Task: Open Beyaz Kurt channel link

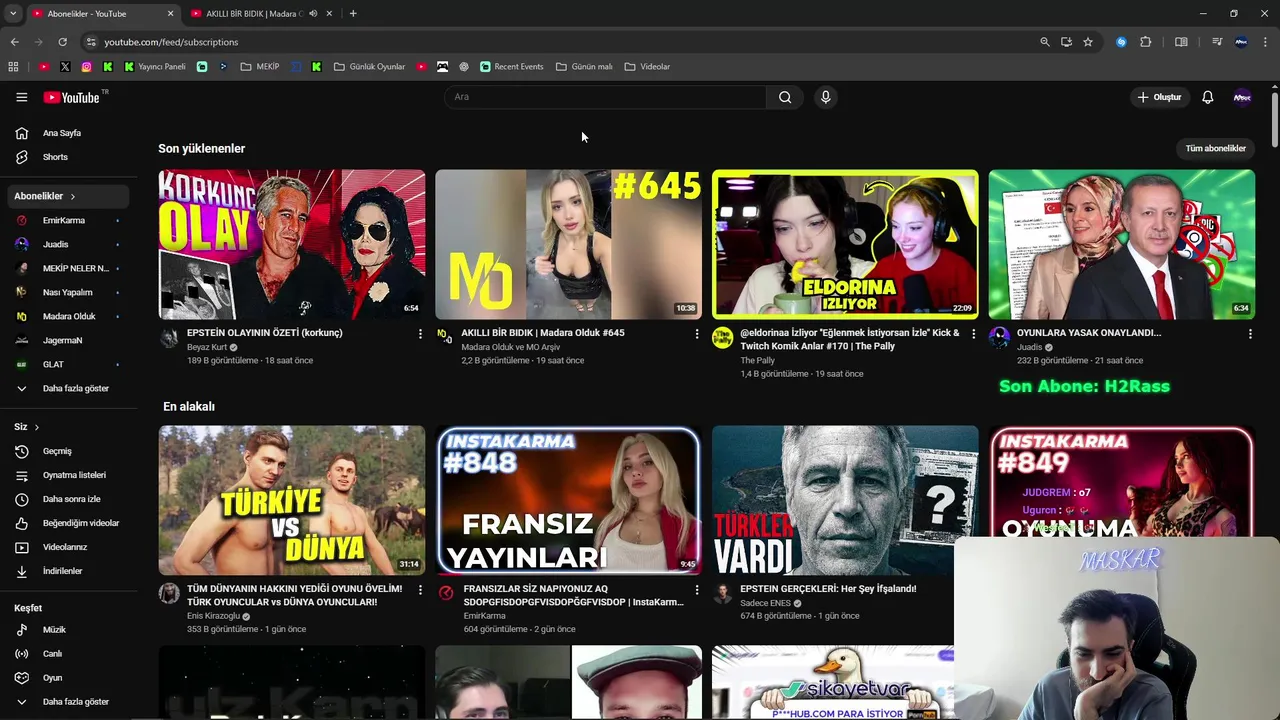Action: [207, 347]
